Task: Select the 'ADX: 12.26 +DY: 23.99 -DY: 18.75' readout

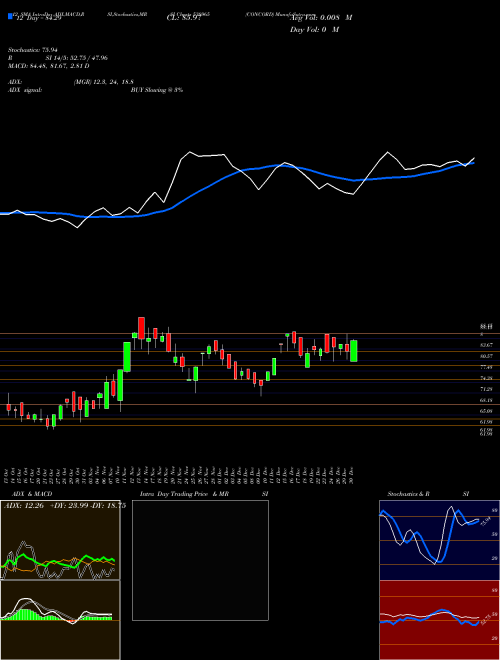Action: [64, 506]
